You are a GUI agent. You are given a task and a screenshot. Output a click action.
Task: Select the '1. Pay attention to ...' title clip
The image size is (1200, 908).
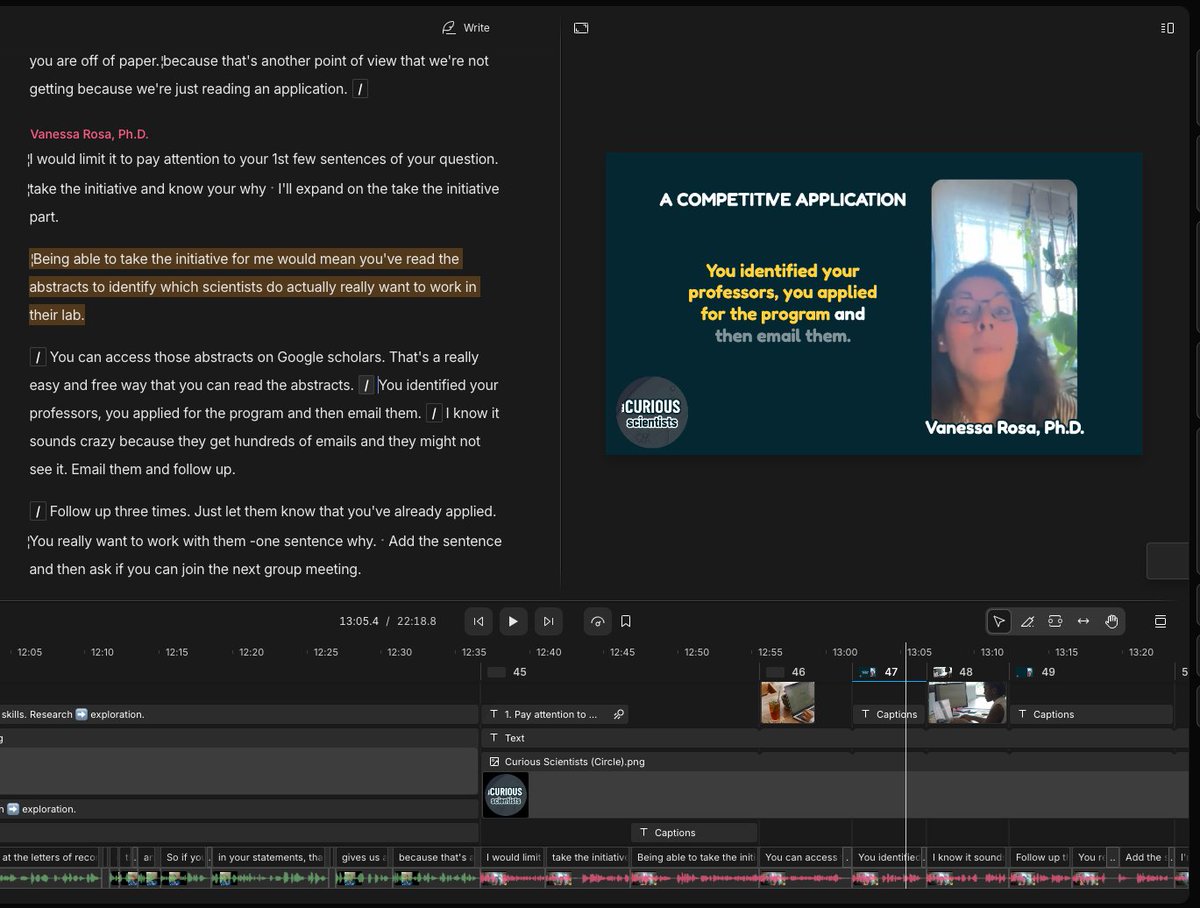555,715
